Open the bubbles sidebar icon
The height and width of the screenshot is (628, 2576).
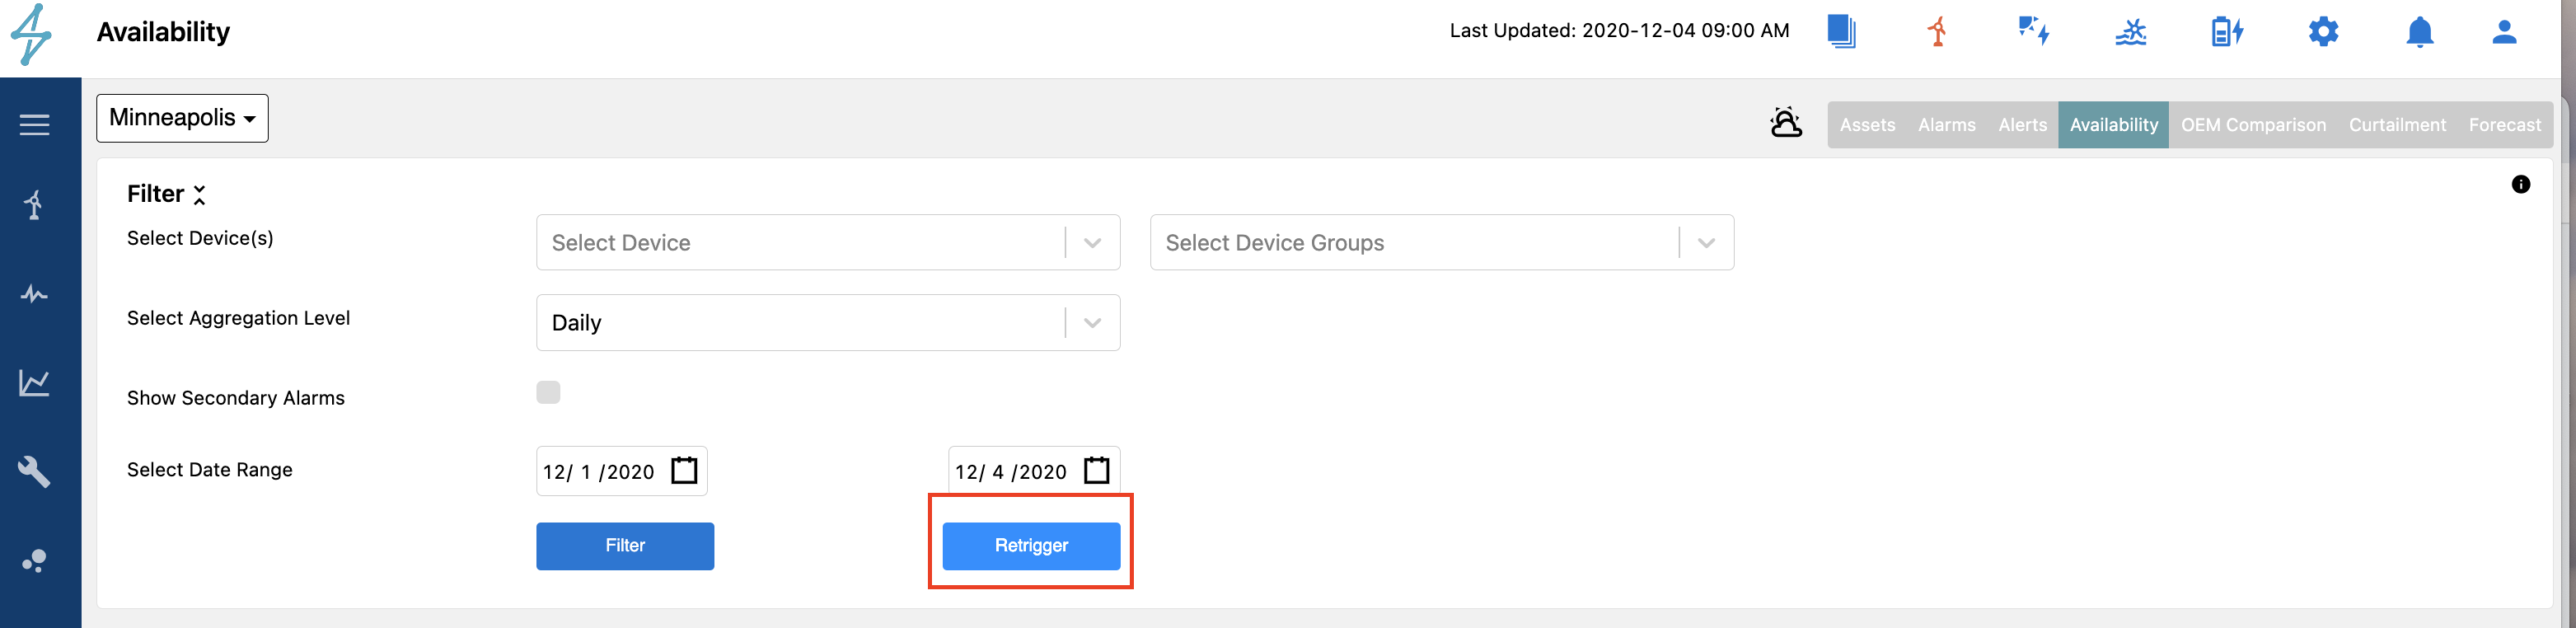[34, 561]
